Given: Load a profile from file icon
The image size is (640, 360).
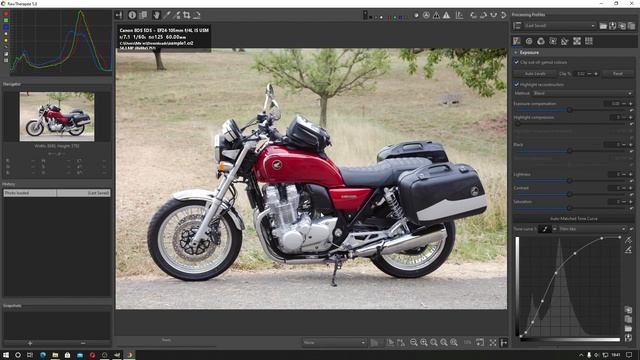Looking at the screenshot, I should tap(603, 26).
